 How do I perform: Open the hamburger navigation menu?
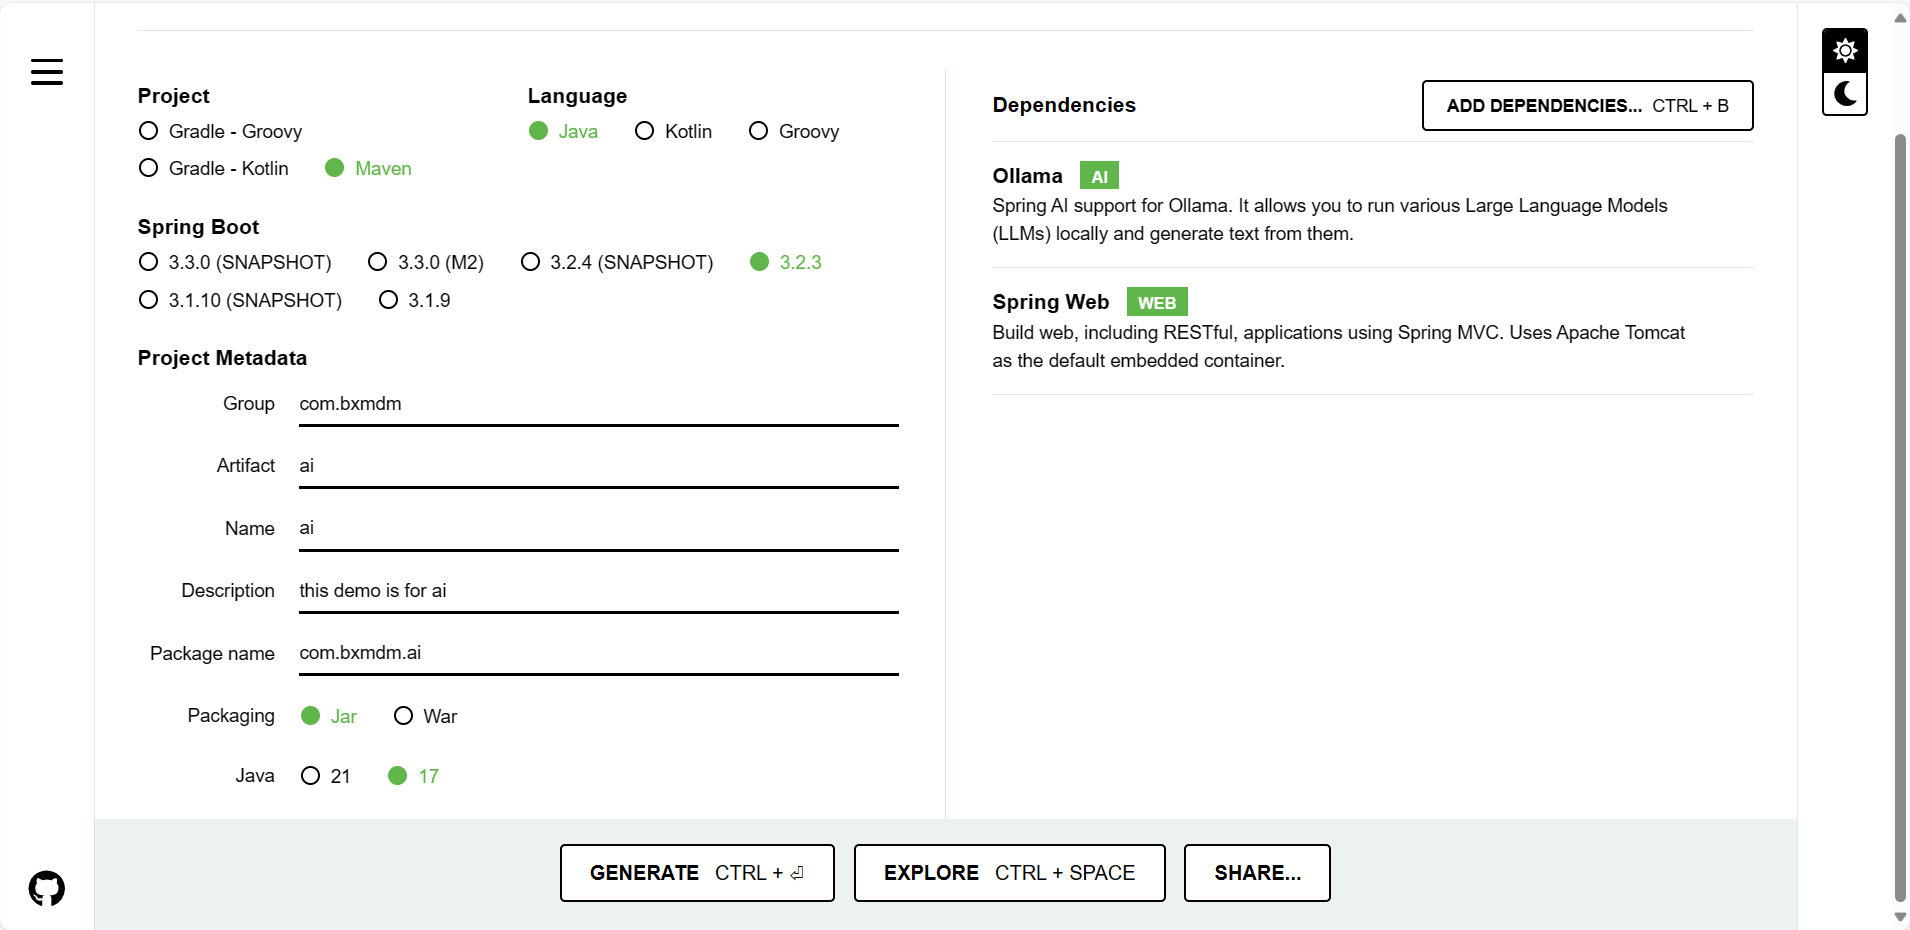click(x=47, y=72)
